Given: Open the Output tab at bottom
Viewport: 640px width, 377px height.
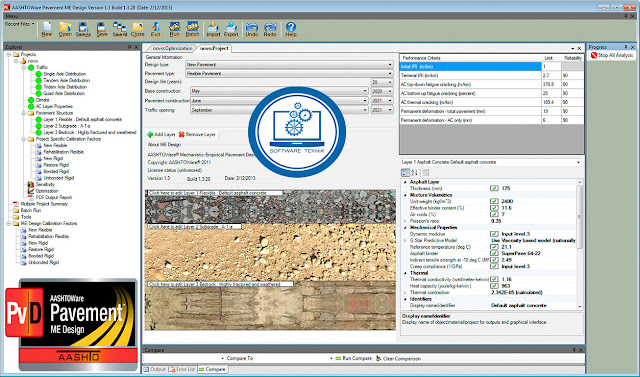Looking at the screenshot, I should click(155, 369).
